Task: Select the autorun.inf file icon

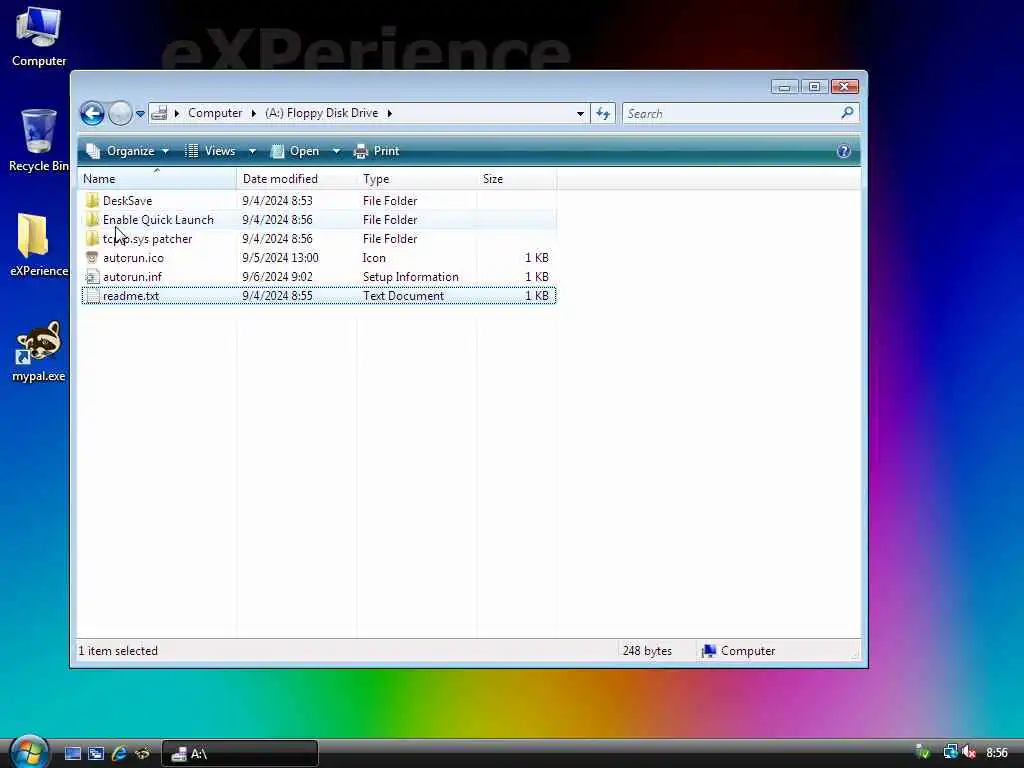Action: tap(92, 276)
